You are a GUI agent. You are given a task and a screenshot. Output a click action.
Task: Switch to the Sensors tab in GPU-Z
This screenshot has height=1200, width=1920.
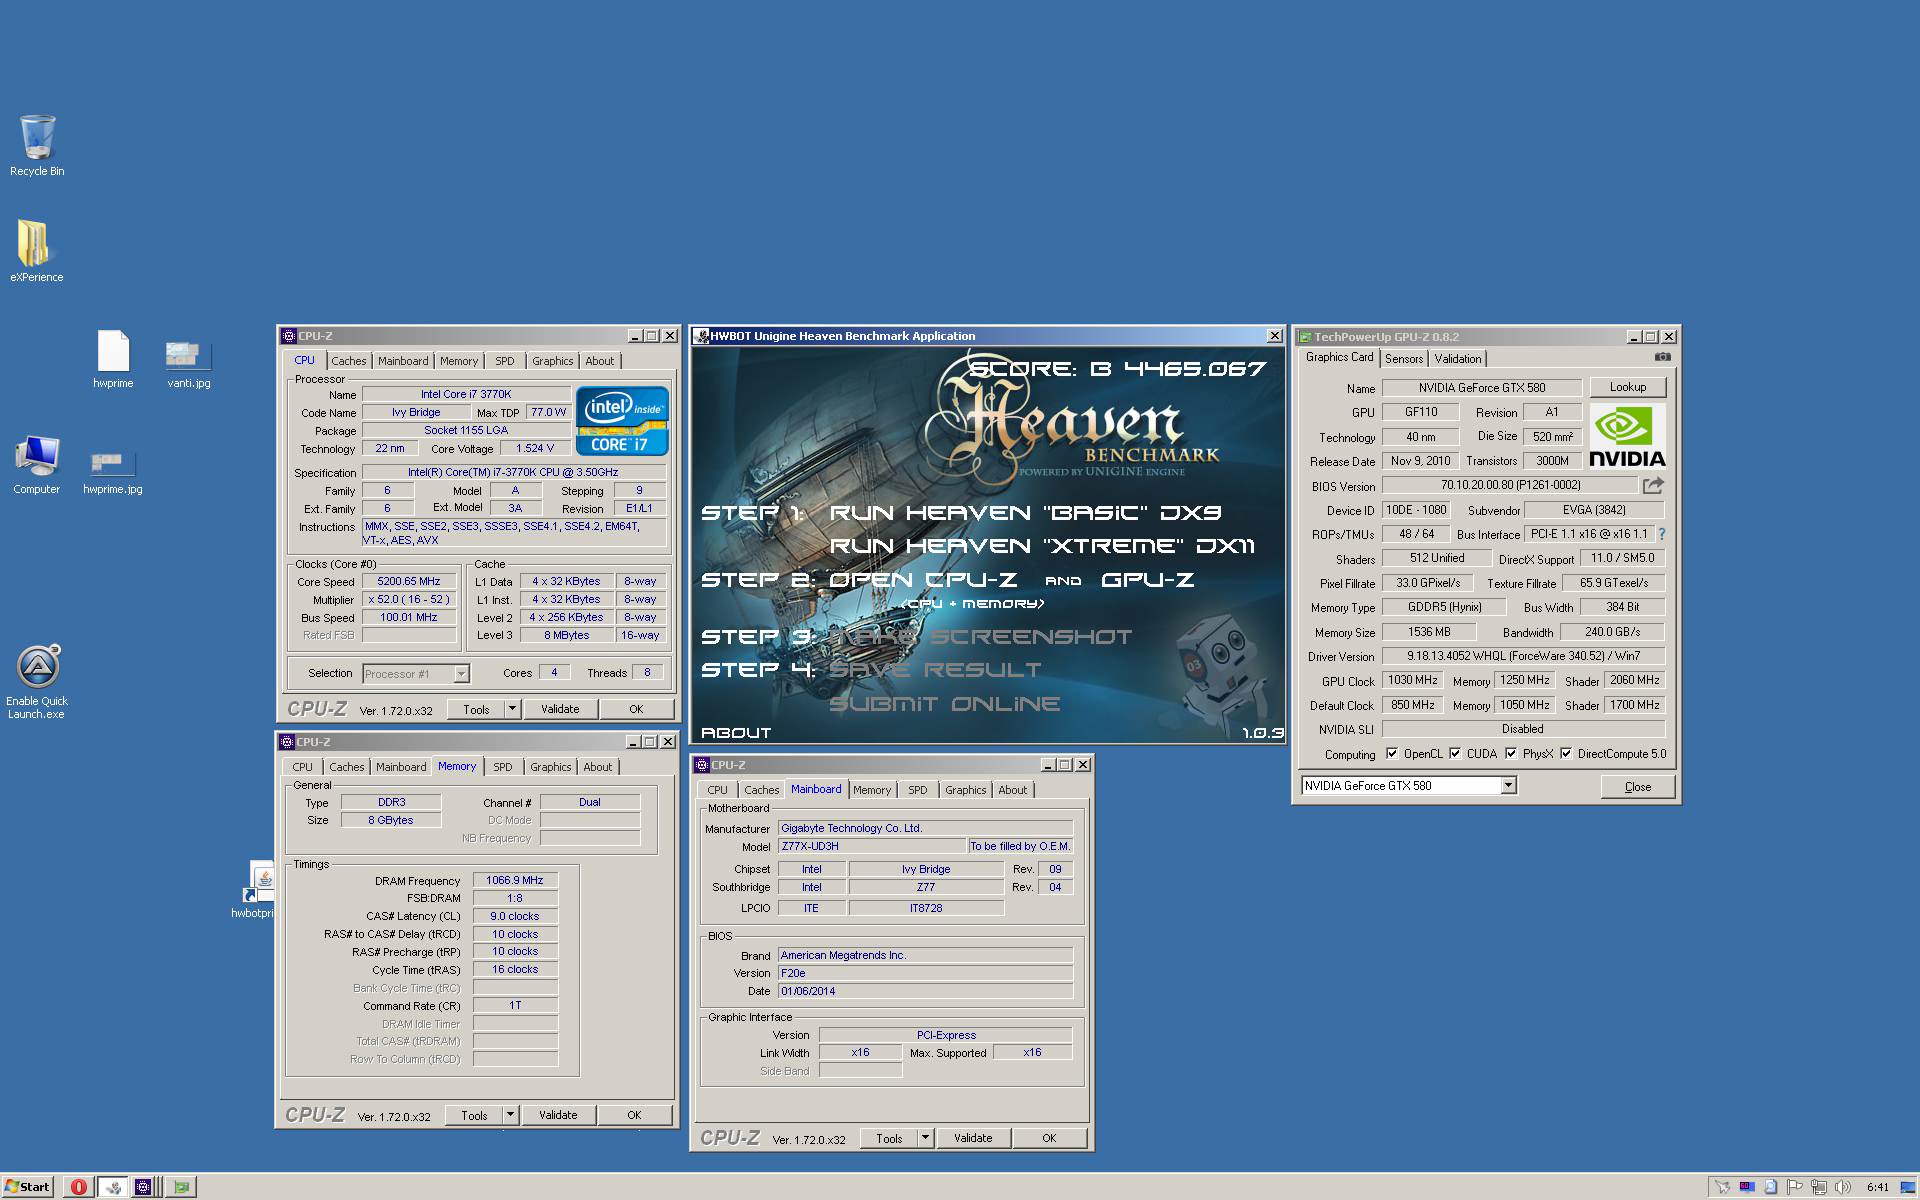point(1404,358)
